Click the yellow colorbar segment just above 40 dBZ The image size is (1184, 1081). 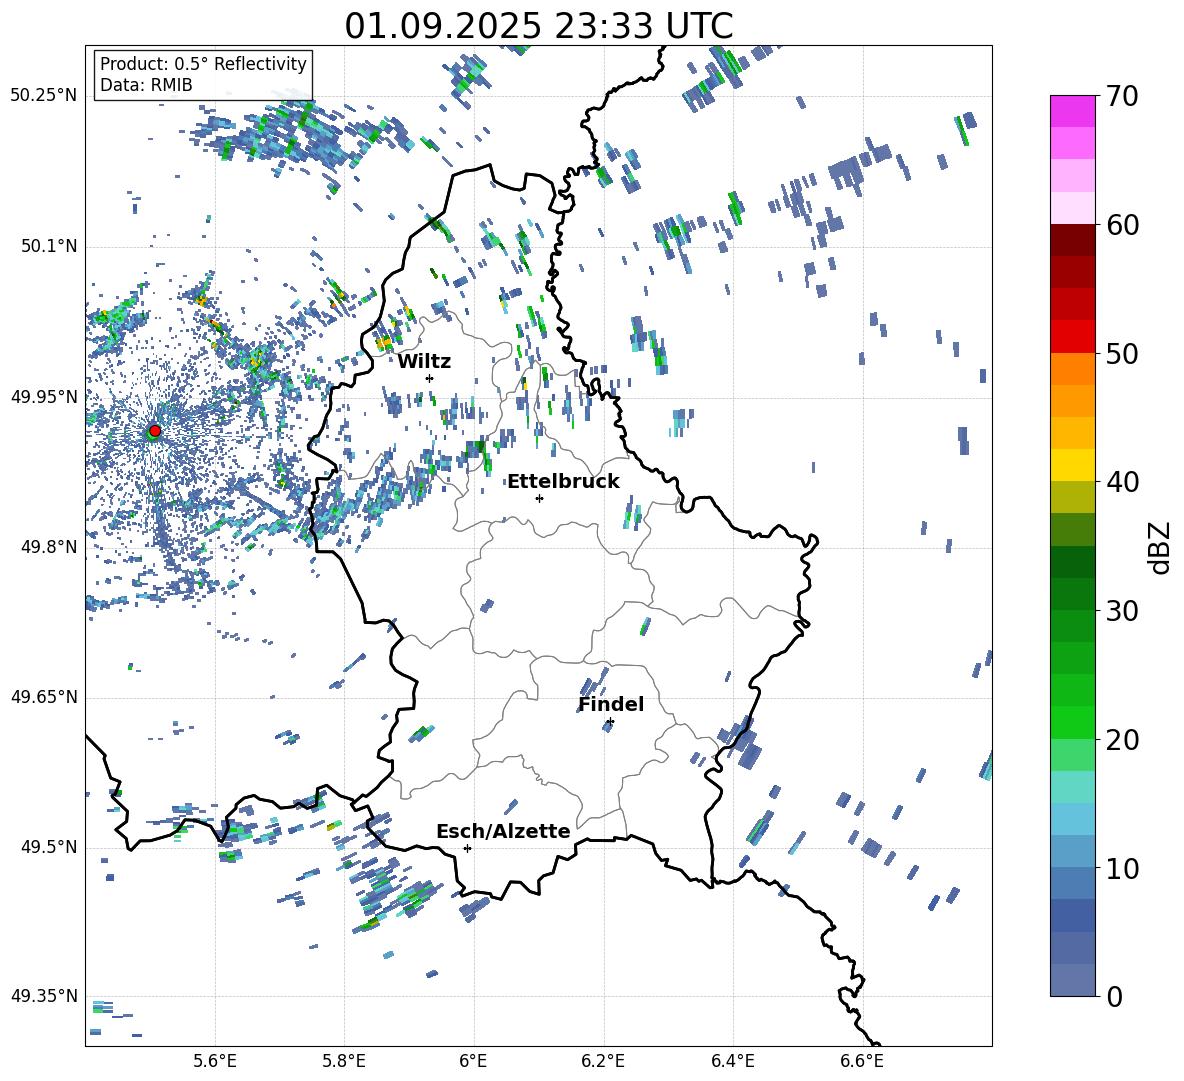[1073, 466]
